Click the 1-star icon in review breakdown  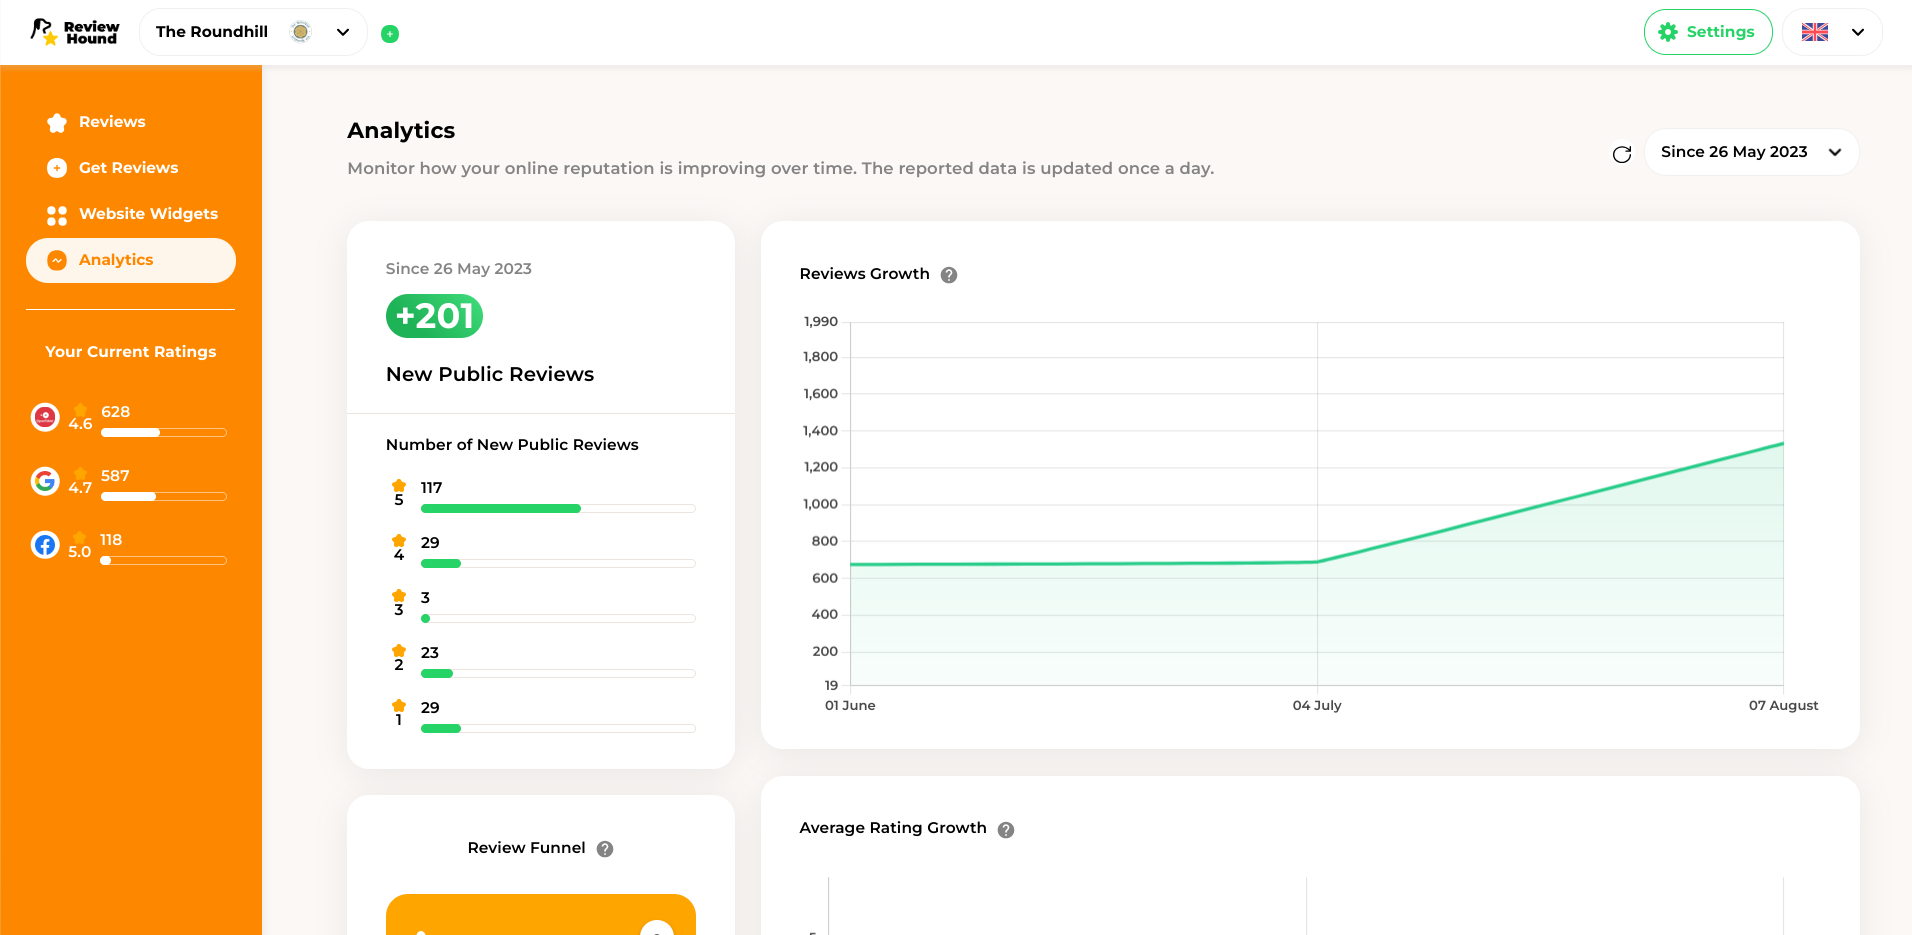399,706
